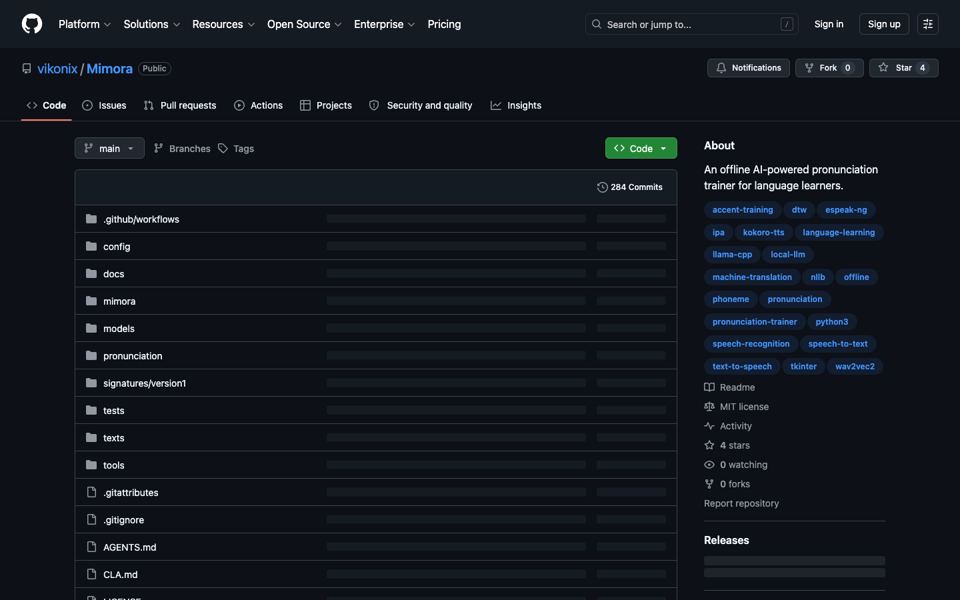Click Report repository link

pyautogui.click(x=741, y=503)
